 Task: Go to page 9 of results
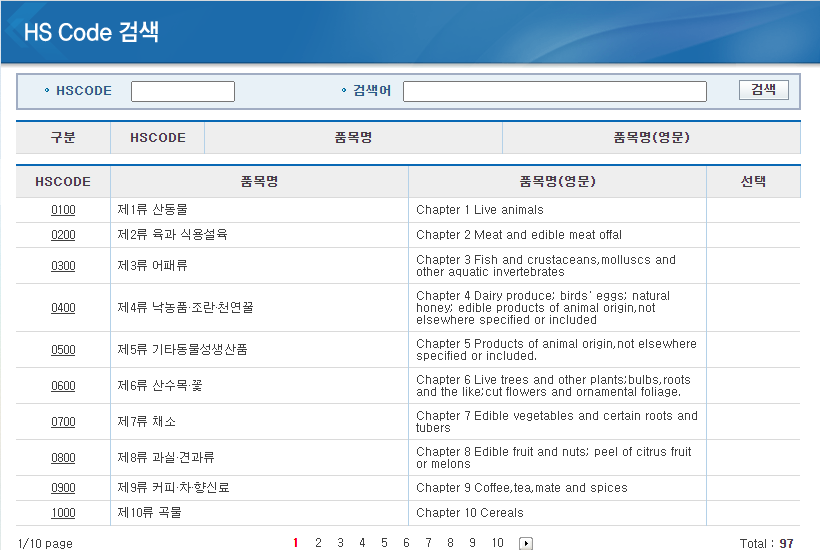(472, 543)
